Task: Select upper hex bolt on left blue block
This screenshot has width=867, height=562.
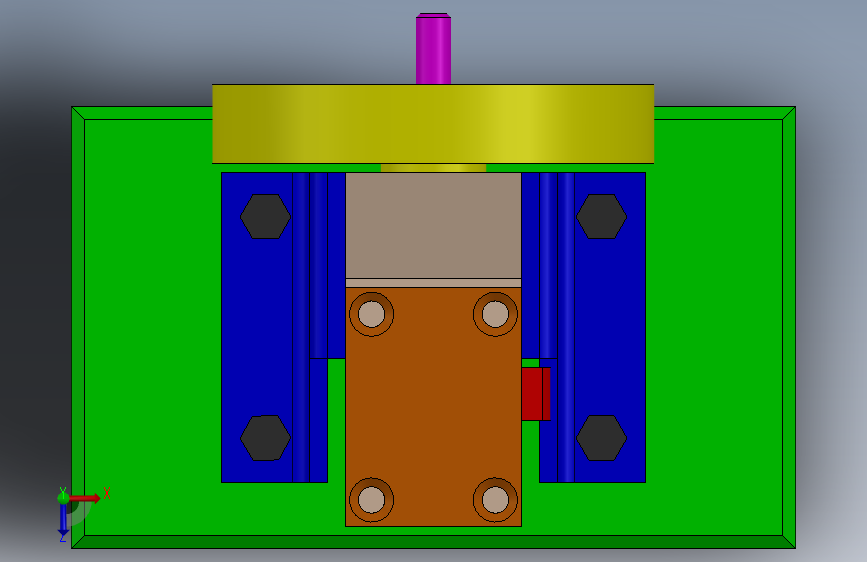Action: tap(265, 216)
